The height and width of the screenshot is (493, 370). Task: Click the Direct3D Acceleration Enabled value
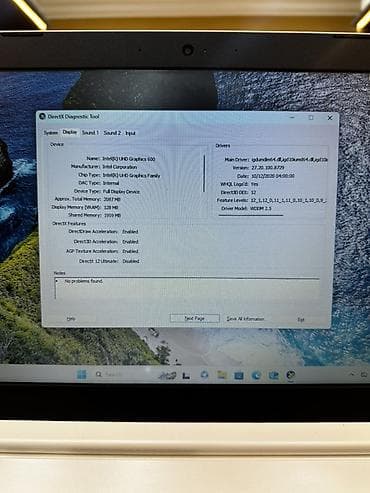click(x=130, y=241)
